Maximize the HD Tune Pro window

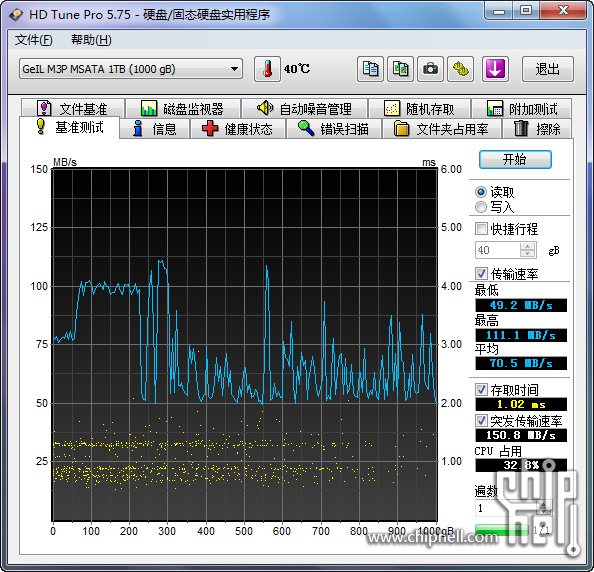(x=526, y=11)
